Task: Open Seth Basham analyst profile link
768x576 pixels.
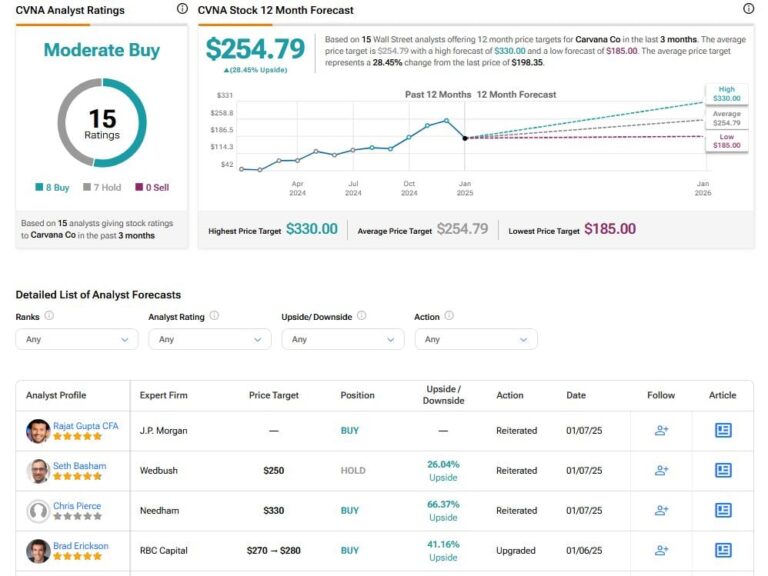Action: click(79, 466)
